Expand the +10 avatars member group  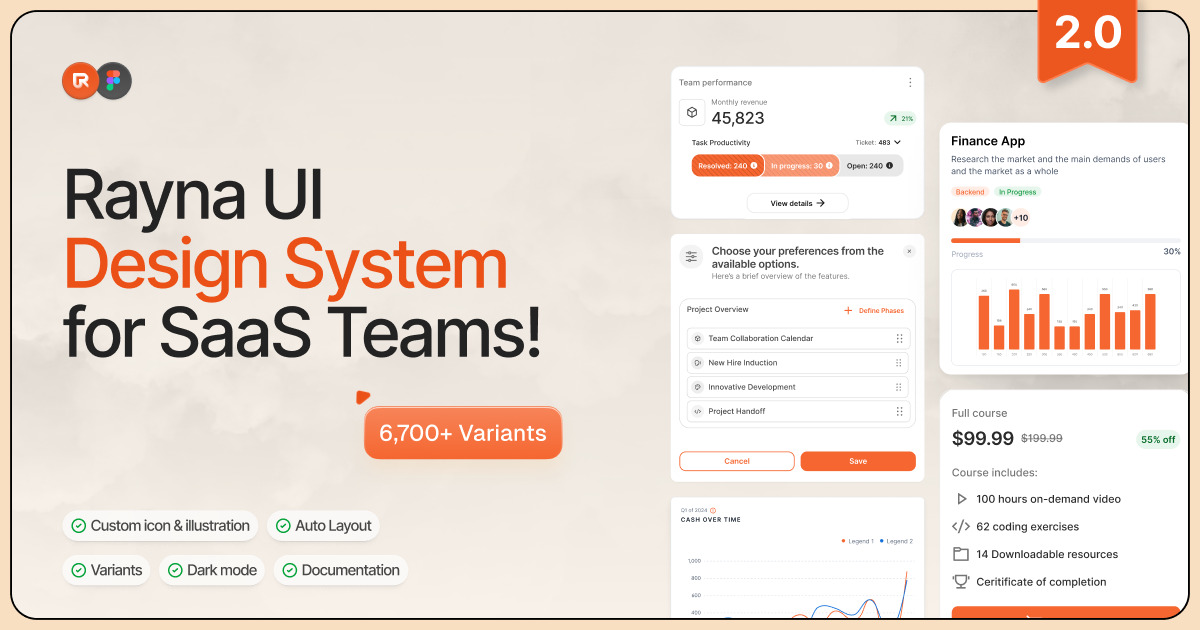[1020, 218]
